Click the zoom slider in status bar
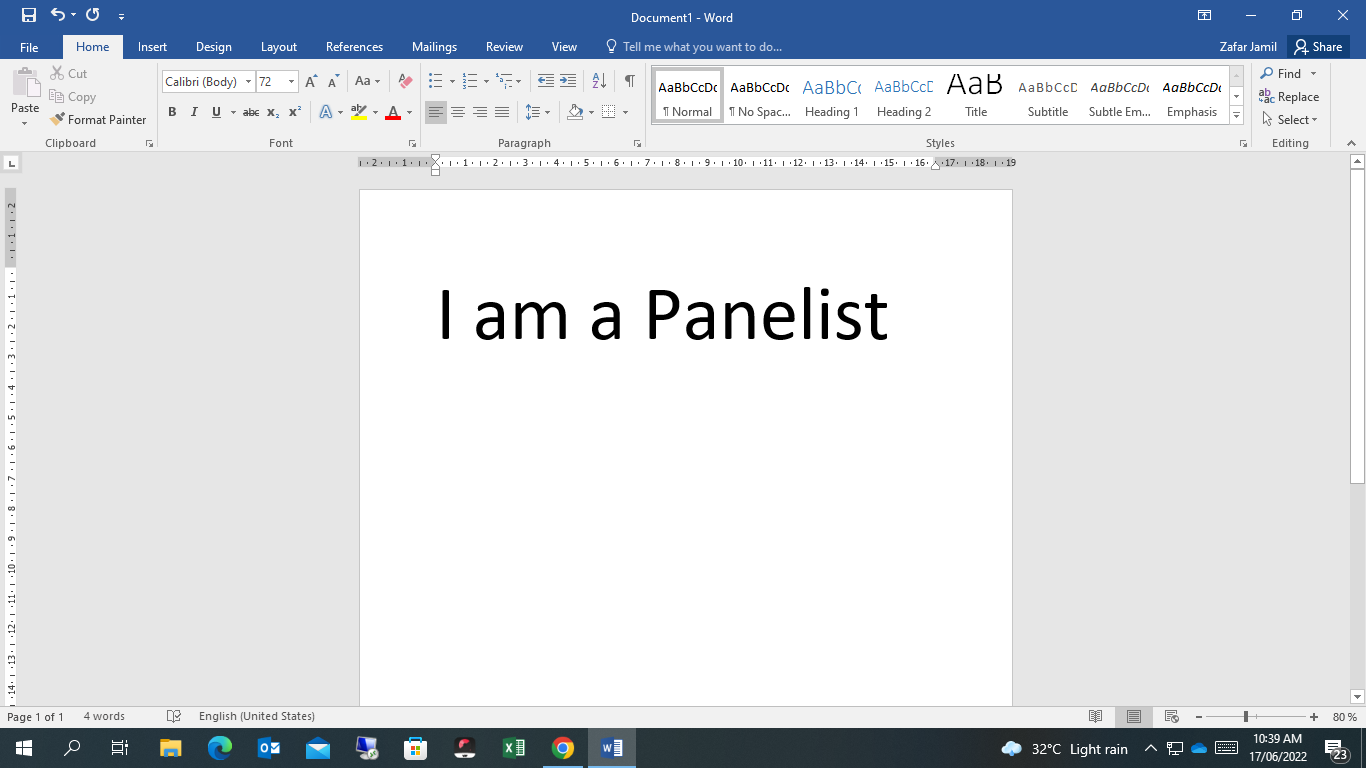The width and height of the screenshot is (1366, 768). click(1246, 717)
